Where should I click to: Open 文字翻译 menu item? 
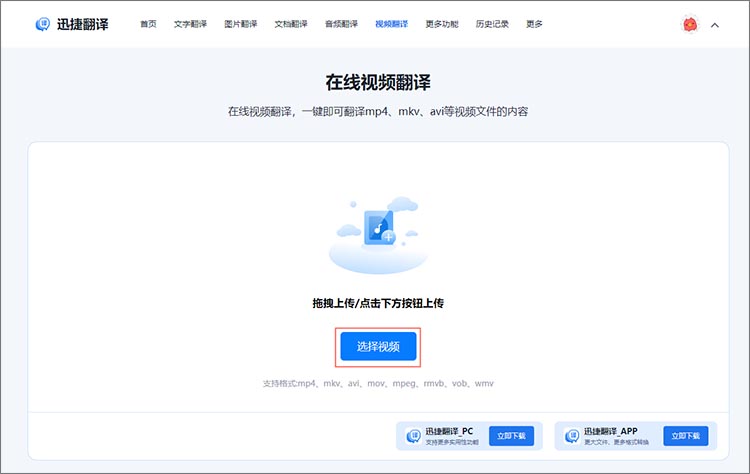tap(190, 24)
